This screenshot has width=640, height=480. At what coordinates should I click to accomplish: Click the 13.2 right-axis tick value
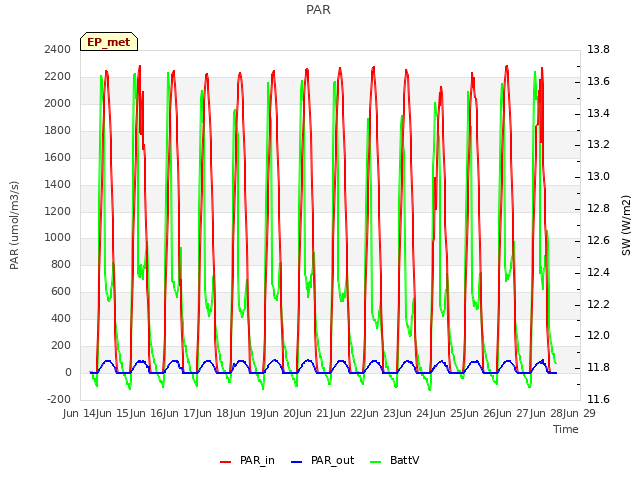click(x=598, y=144)
